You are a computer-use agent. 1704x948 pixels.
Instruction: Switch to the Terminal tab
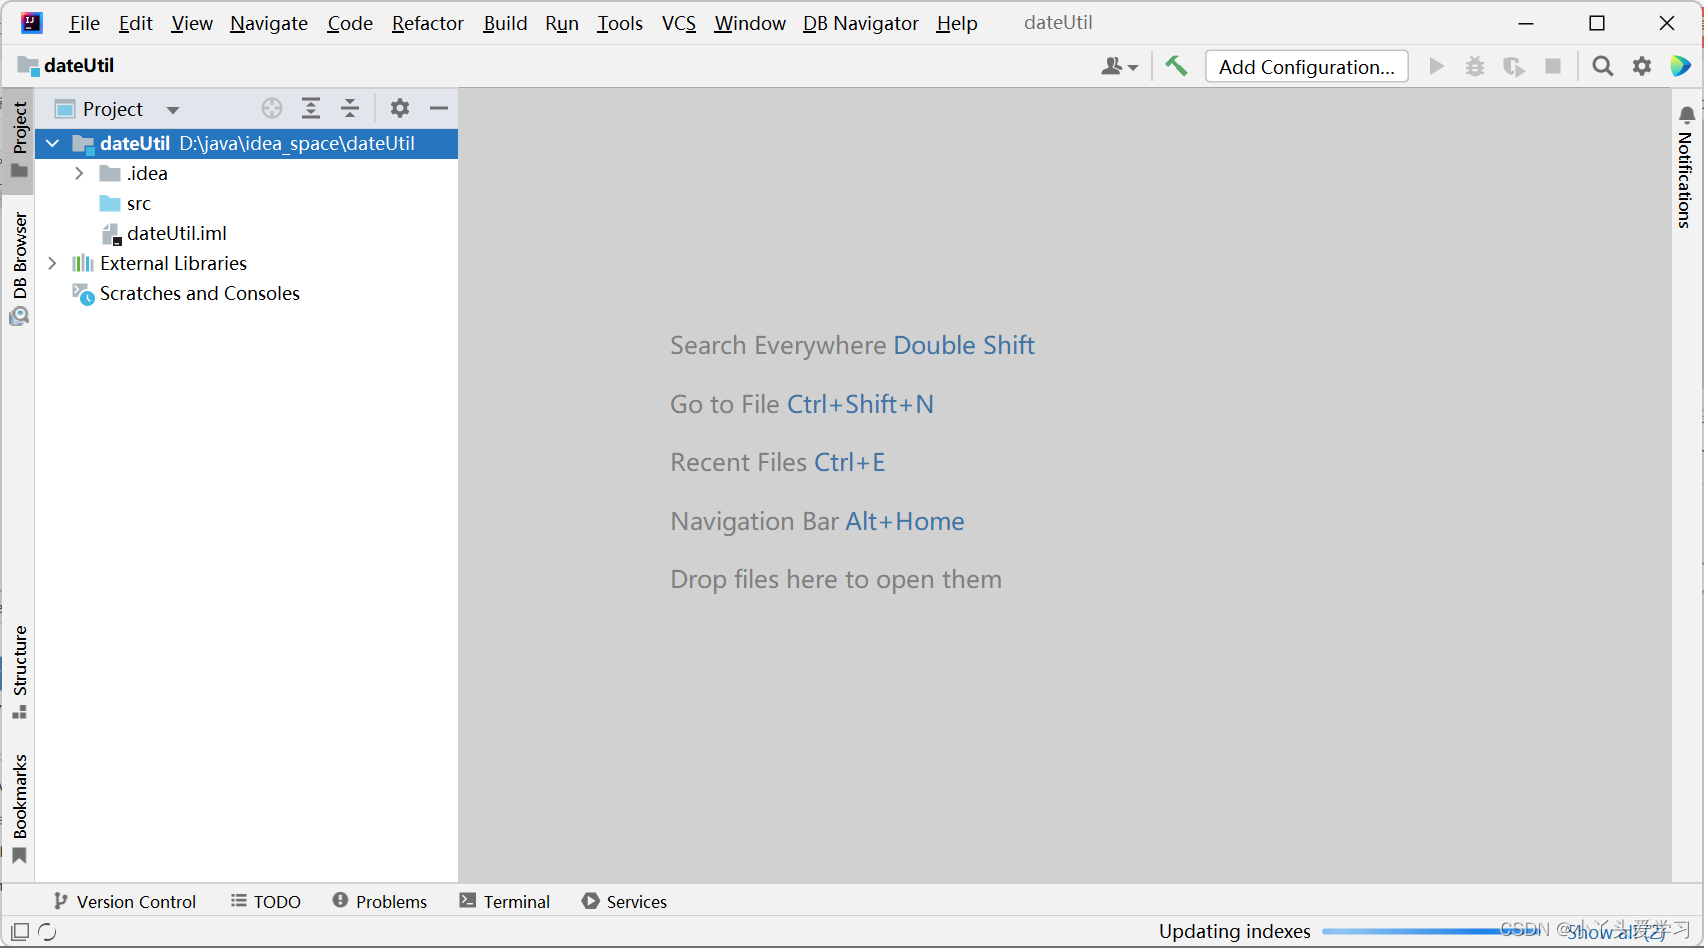505,901
